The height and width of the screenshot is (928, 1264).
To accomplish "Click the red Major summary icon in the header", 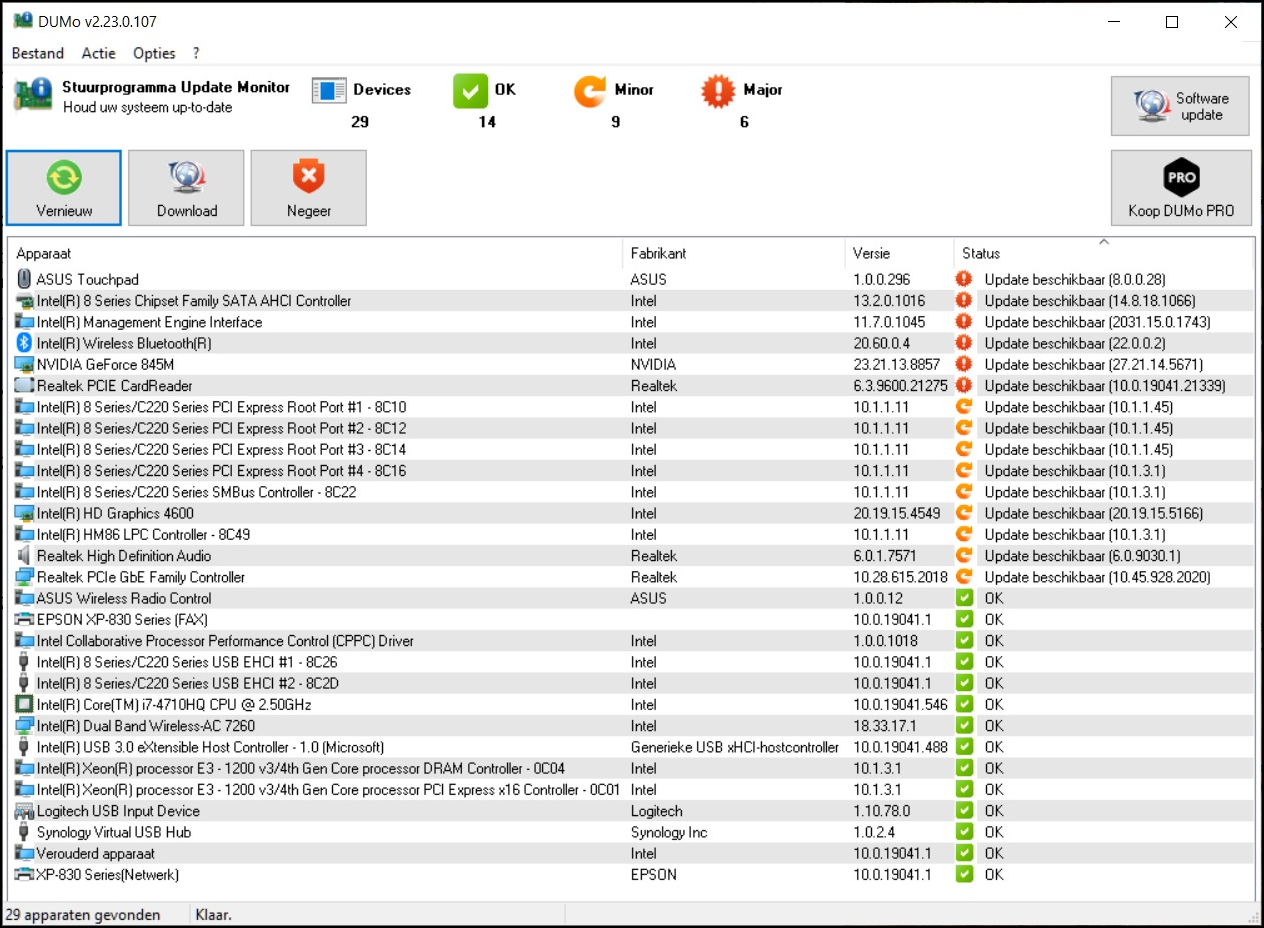I will 718,91.
